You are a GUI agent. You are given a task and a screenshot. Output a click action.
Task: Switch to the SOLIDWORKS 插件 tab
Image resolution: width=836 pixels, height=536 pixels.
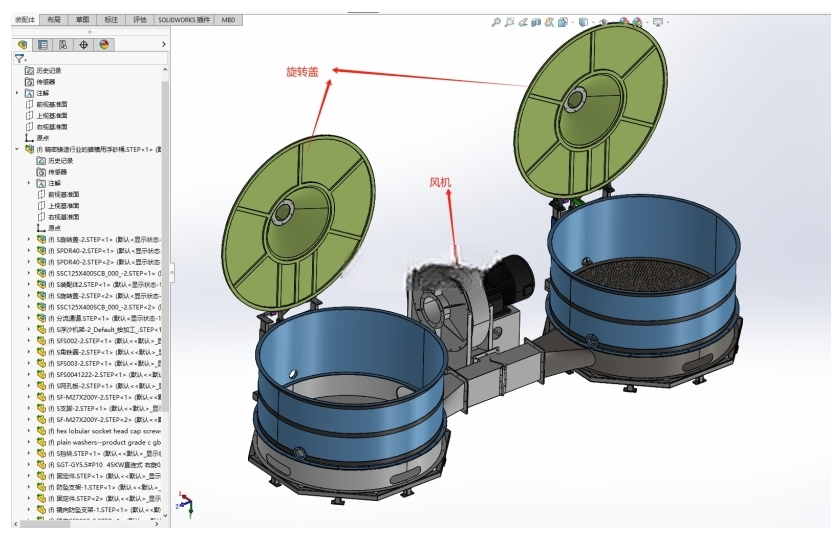pos(184,20)
